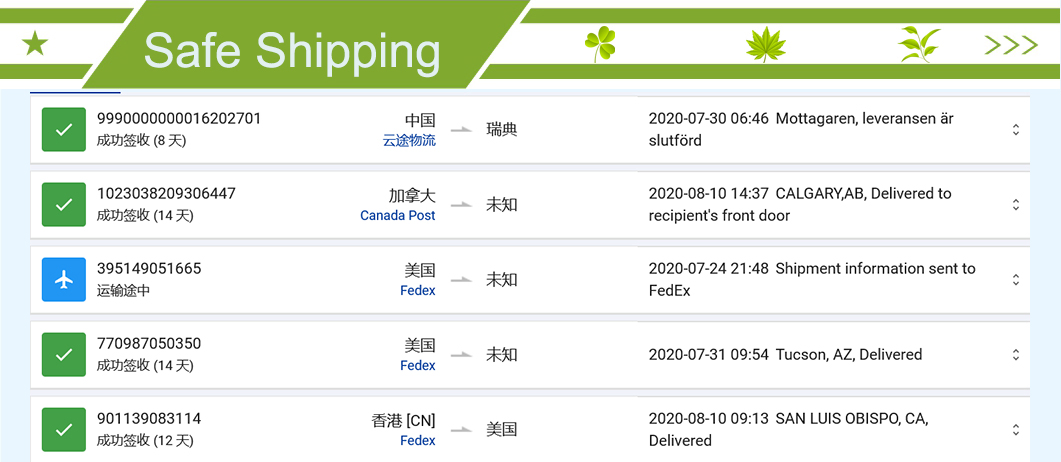
Task: Click the green checkmark for tracking 9990000000016202701
Action: coord(64,129)
